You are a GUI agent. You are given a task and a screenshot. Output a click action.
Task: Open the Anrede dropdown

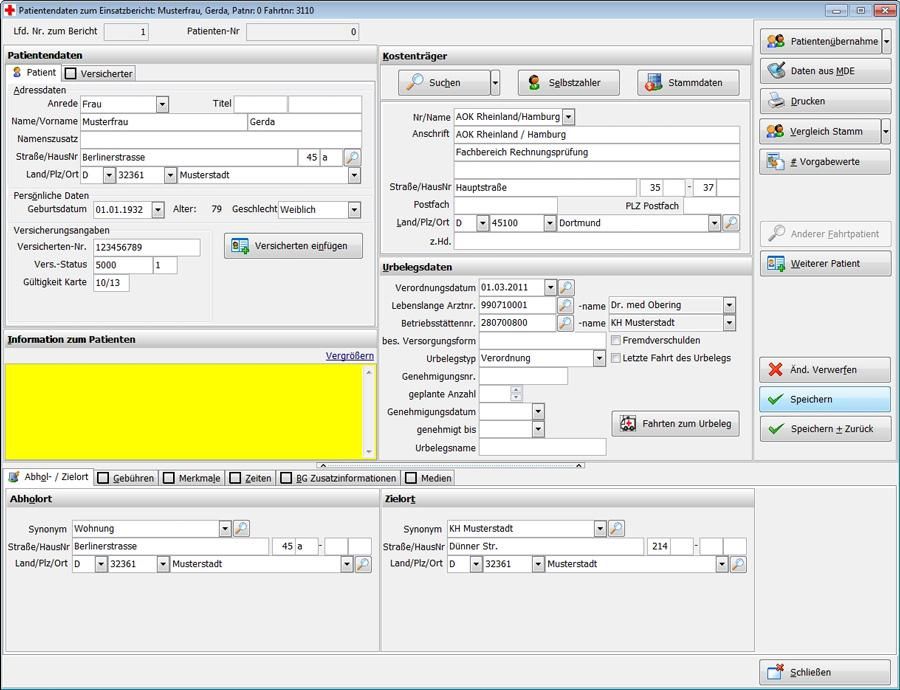point(162,104)
